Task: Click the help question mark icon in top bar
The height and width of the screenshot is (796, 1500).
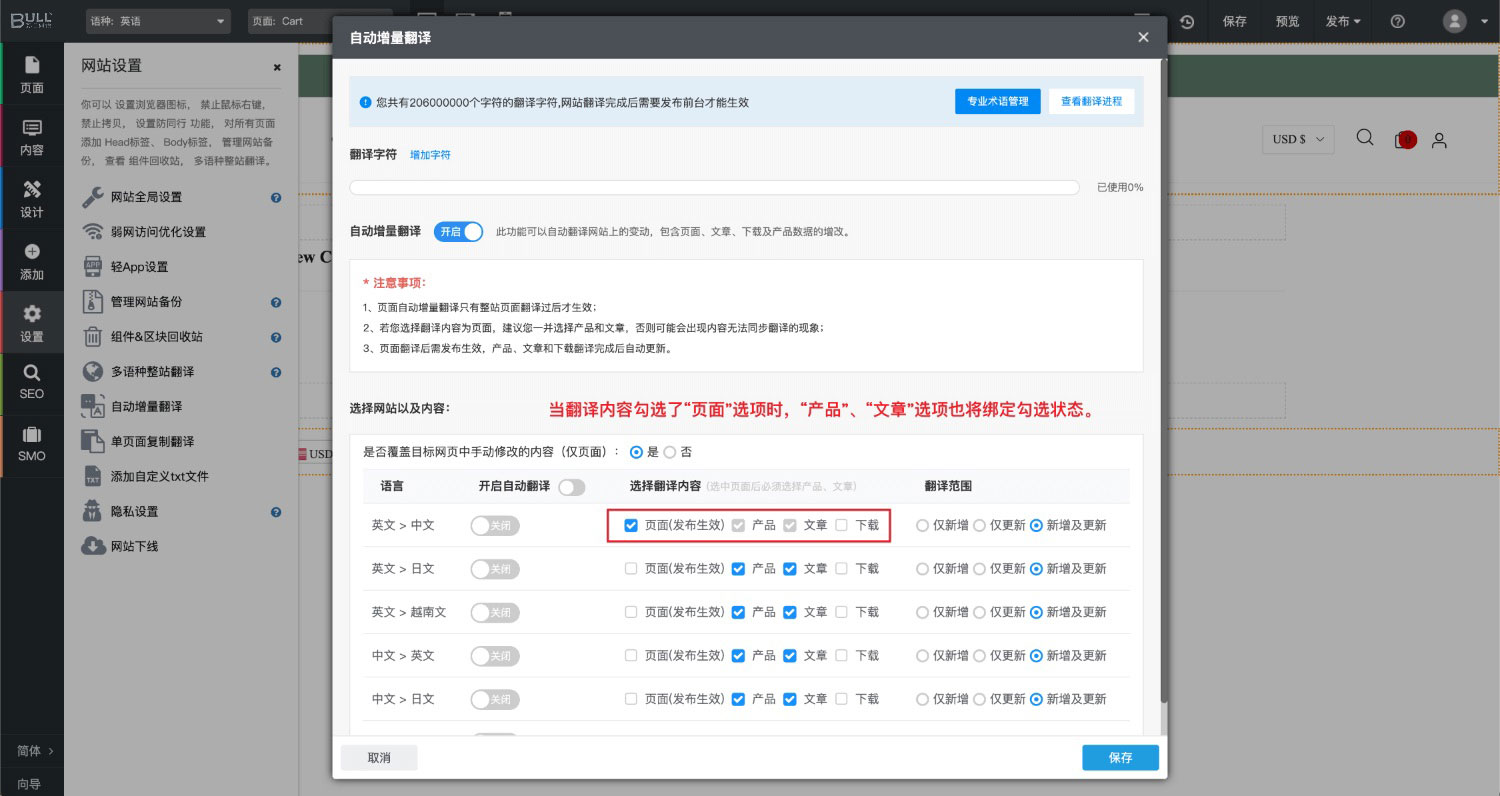Action: 1398,21
